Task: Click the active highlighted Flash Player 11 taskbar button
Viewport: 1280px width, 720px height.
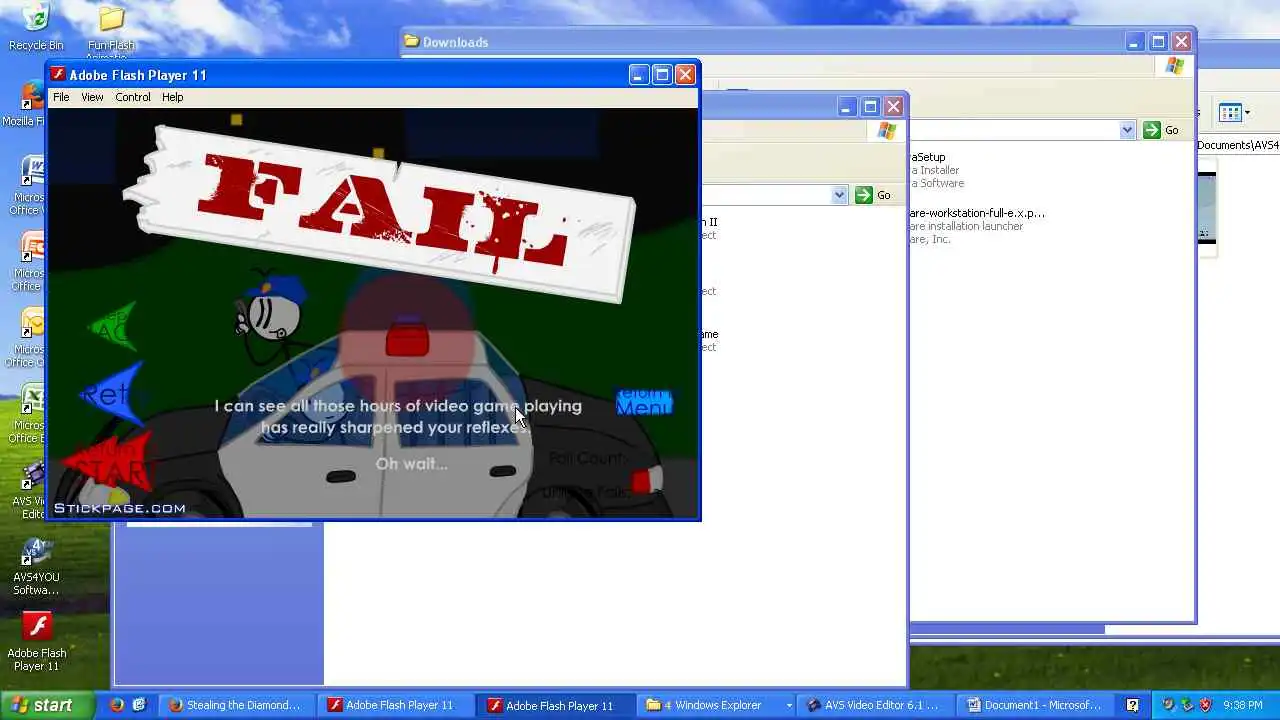Action: click(556, 705)
